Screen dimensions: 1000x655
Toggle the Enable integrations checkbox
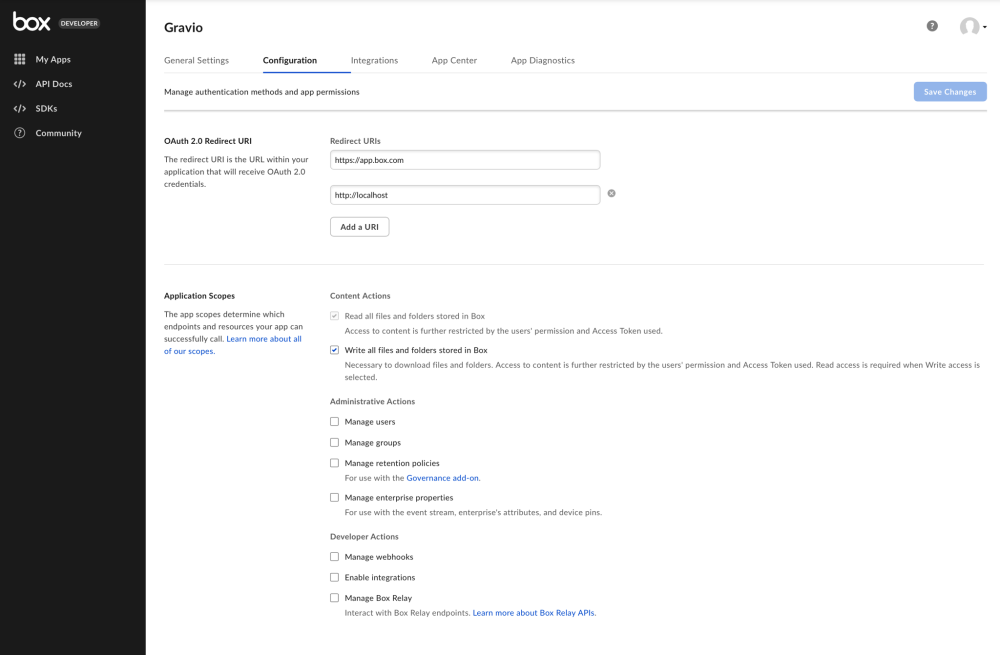(334, 577)
